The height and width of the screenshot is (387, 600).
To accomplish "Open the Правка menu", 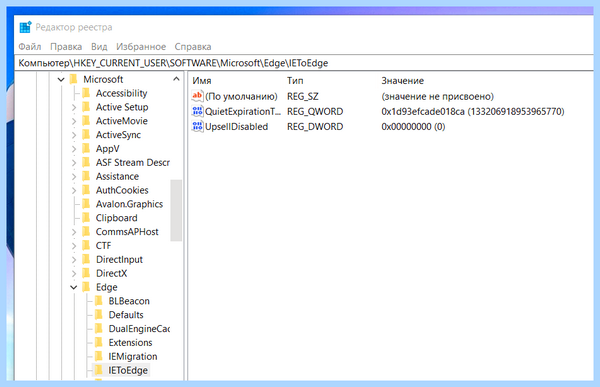I will pos(66,47).
